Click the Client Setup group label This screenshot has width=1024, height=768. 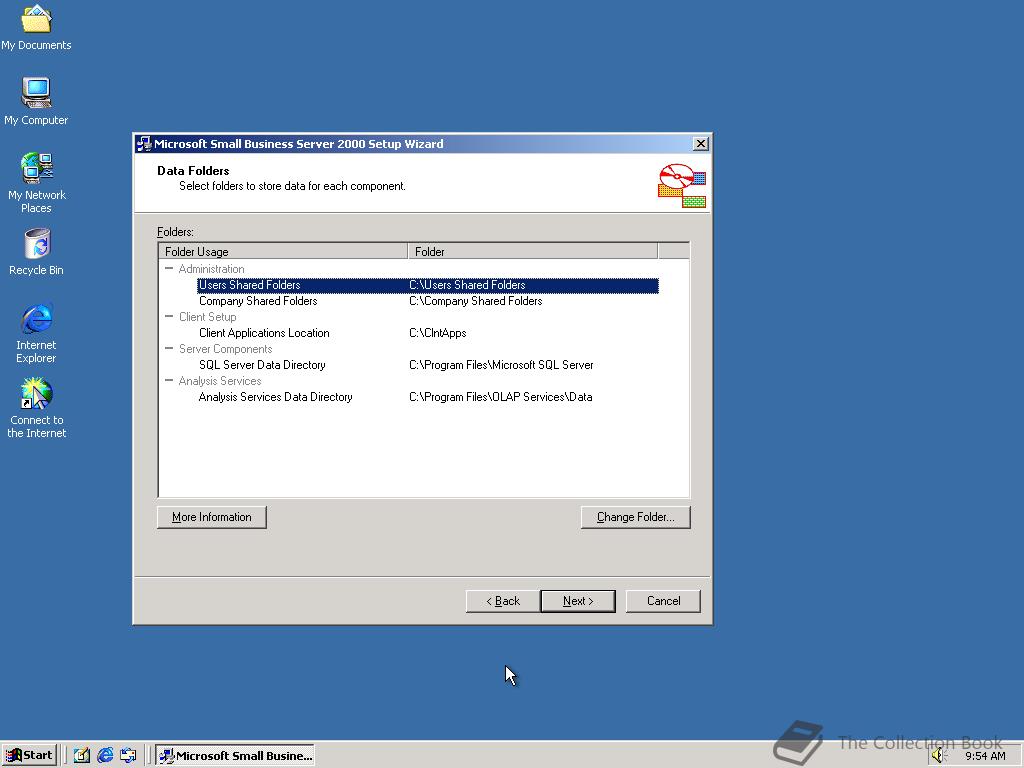(x=208, y=317)
